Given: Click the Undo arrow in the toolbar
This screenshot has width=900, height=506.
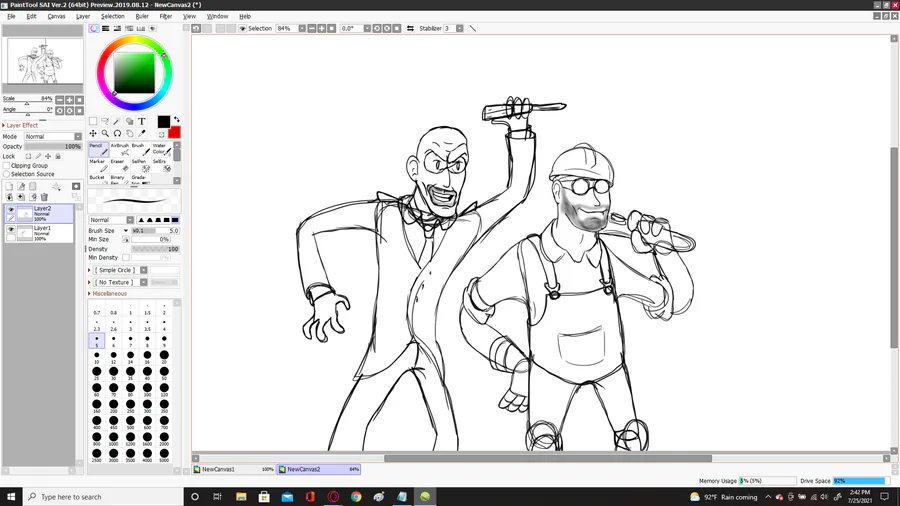Looking at the screenshot, I should coord(196,28).
